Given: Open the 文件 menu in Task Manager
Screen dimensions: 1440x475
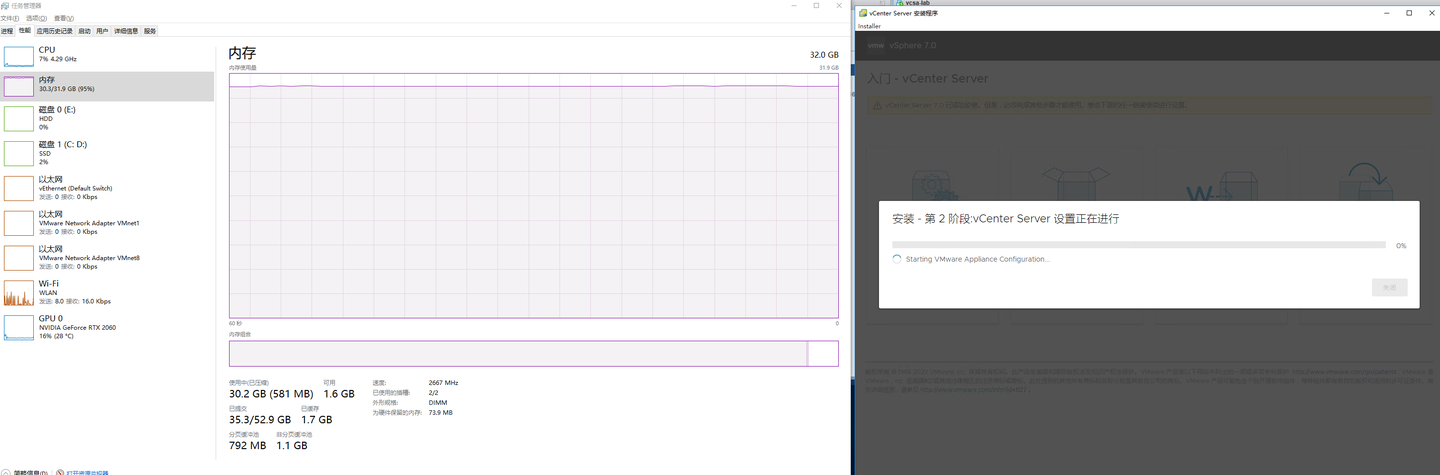Looking at the screenshot, I should point(10,18).
